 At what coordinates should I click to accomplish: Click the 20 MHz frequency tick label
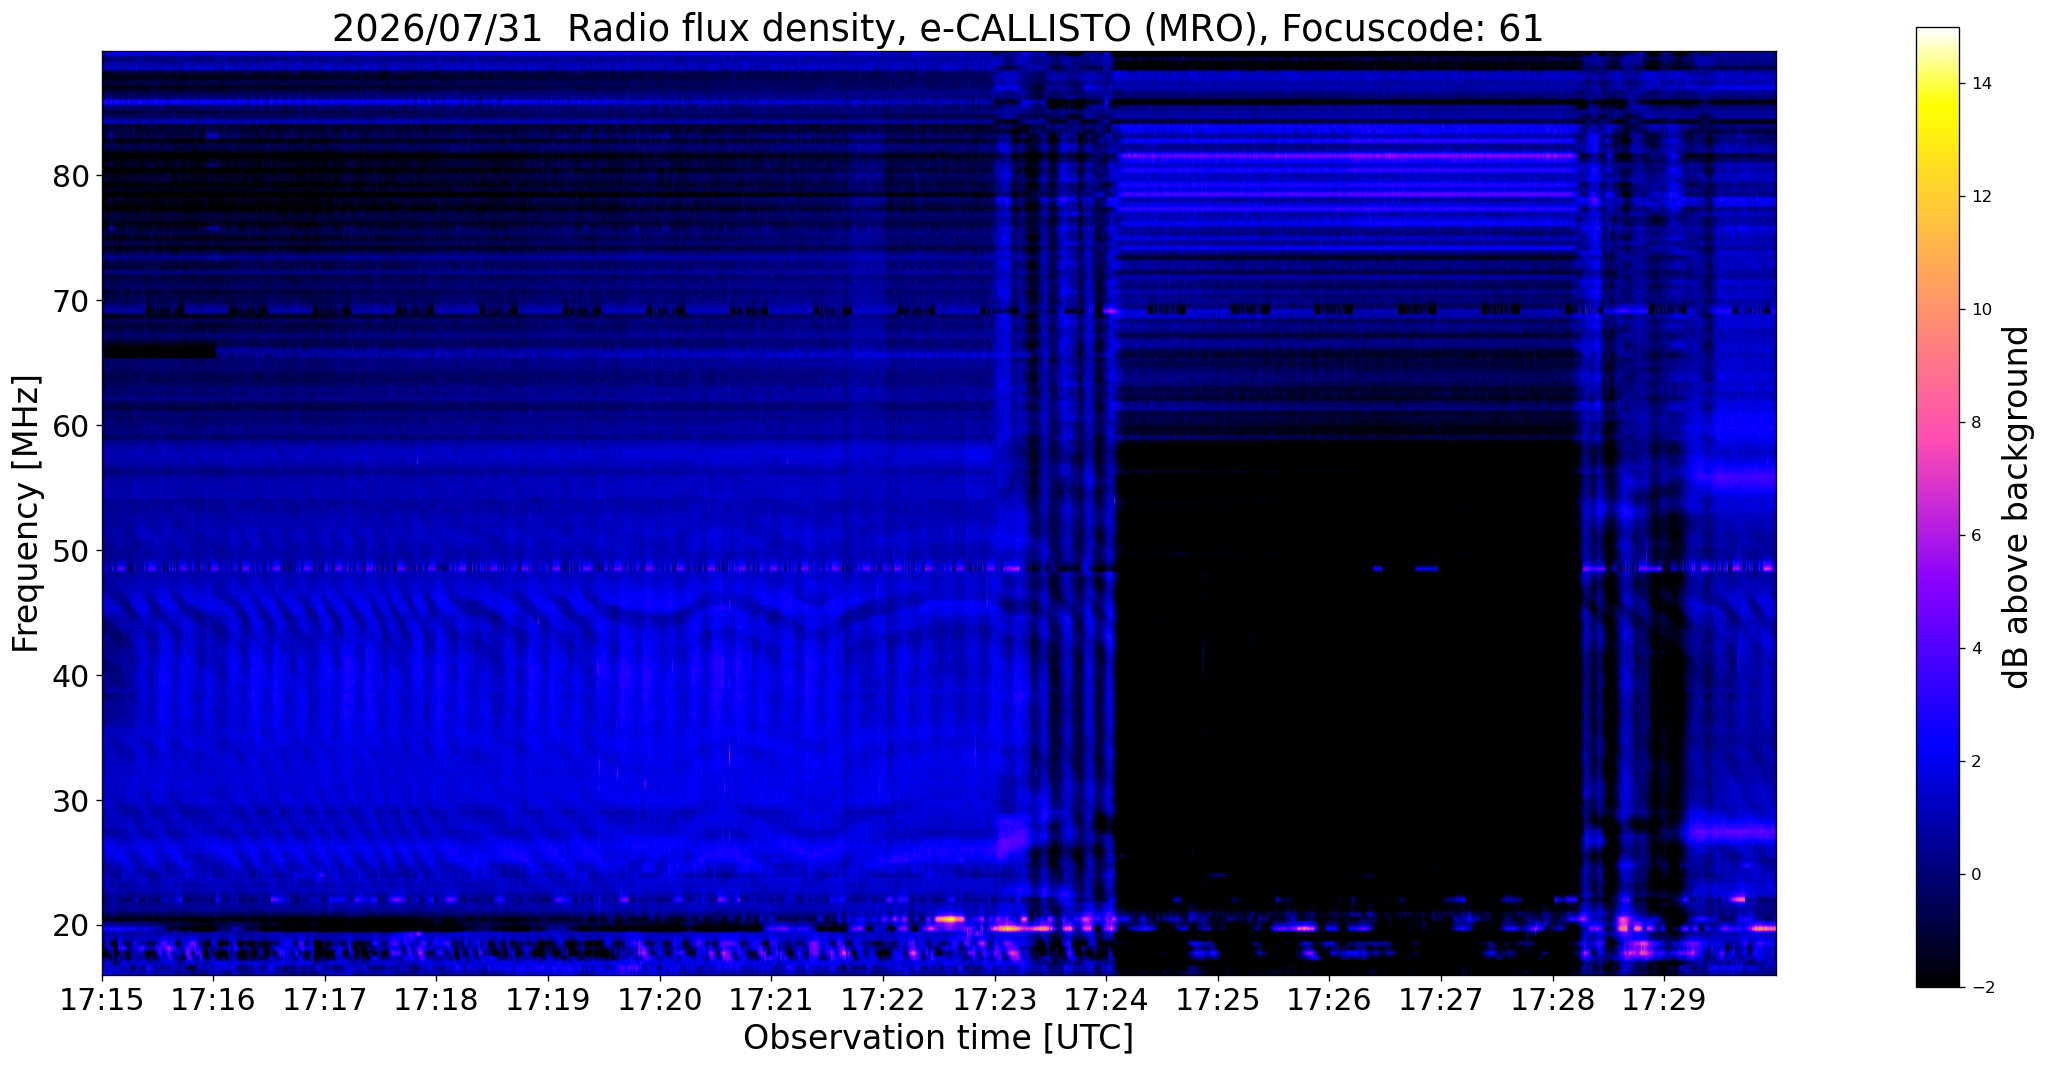(71, 926)
